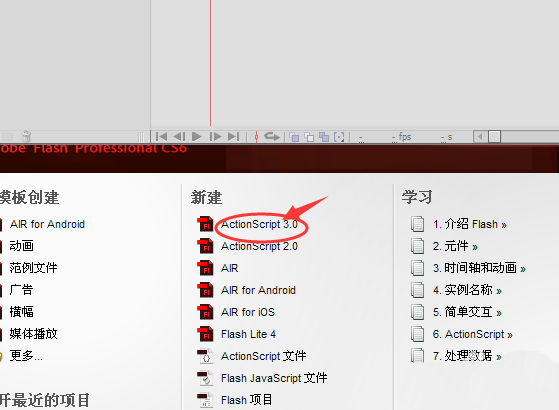
Task: Open modify markers menu
Action: (339, 137)
